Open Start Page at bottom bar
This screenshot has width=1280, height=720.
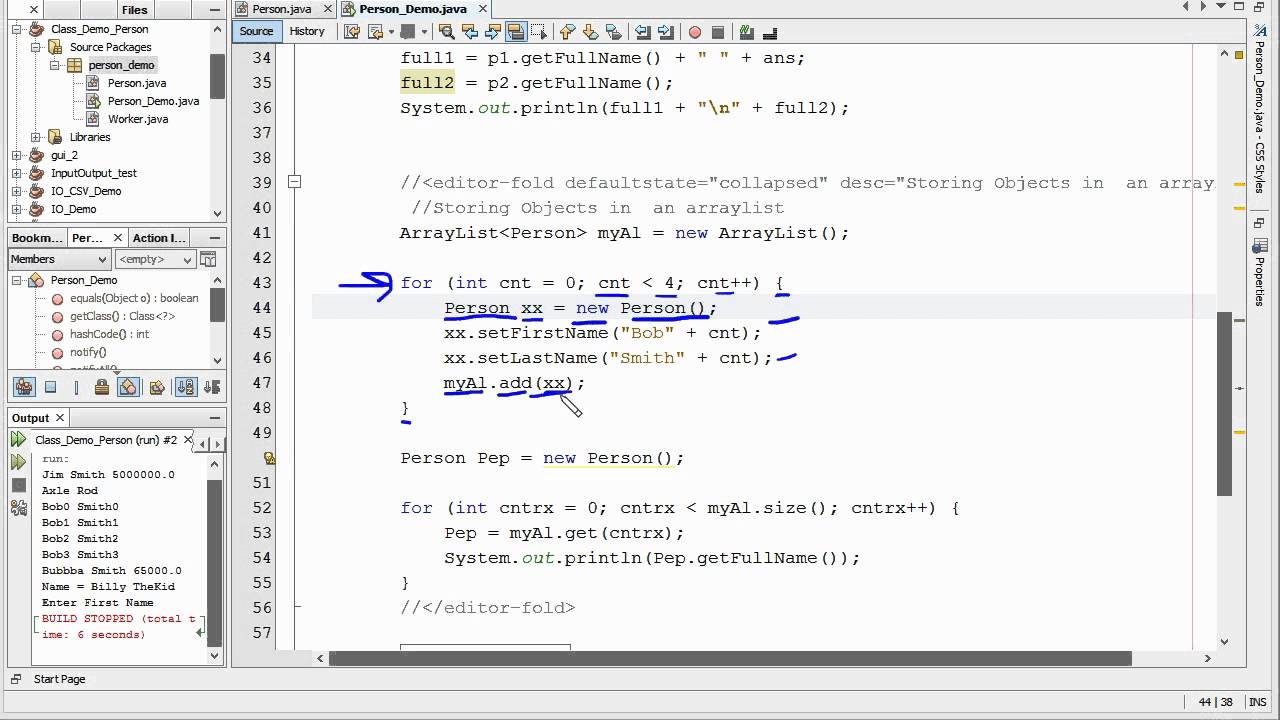pos(59,679)
